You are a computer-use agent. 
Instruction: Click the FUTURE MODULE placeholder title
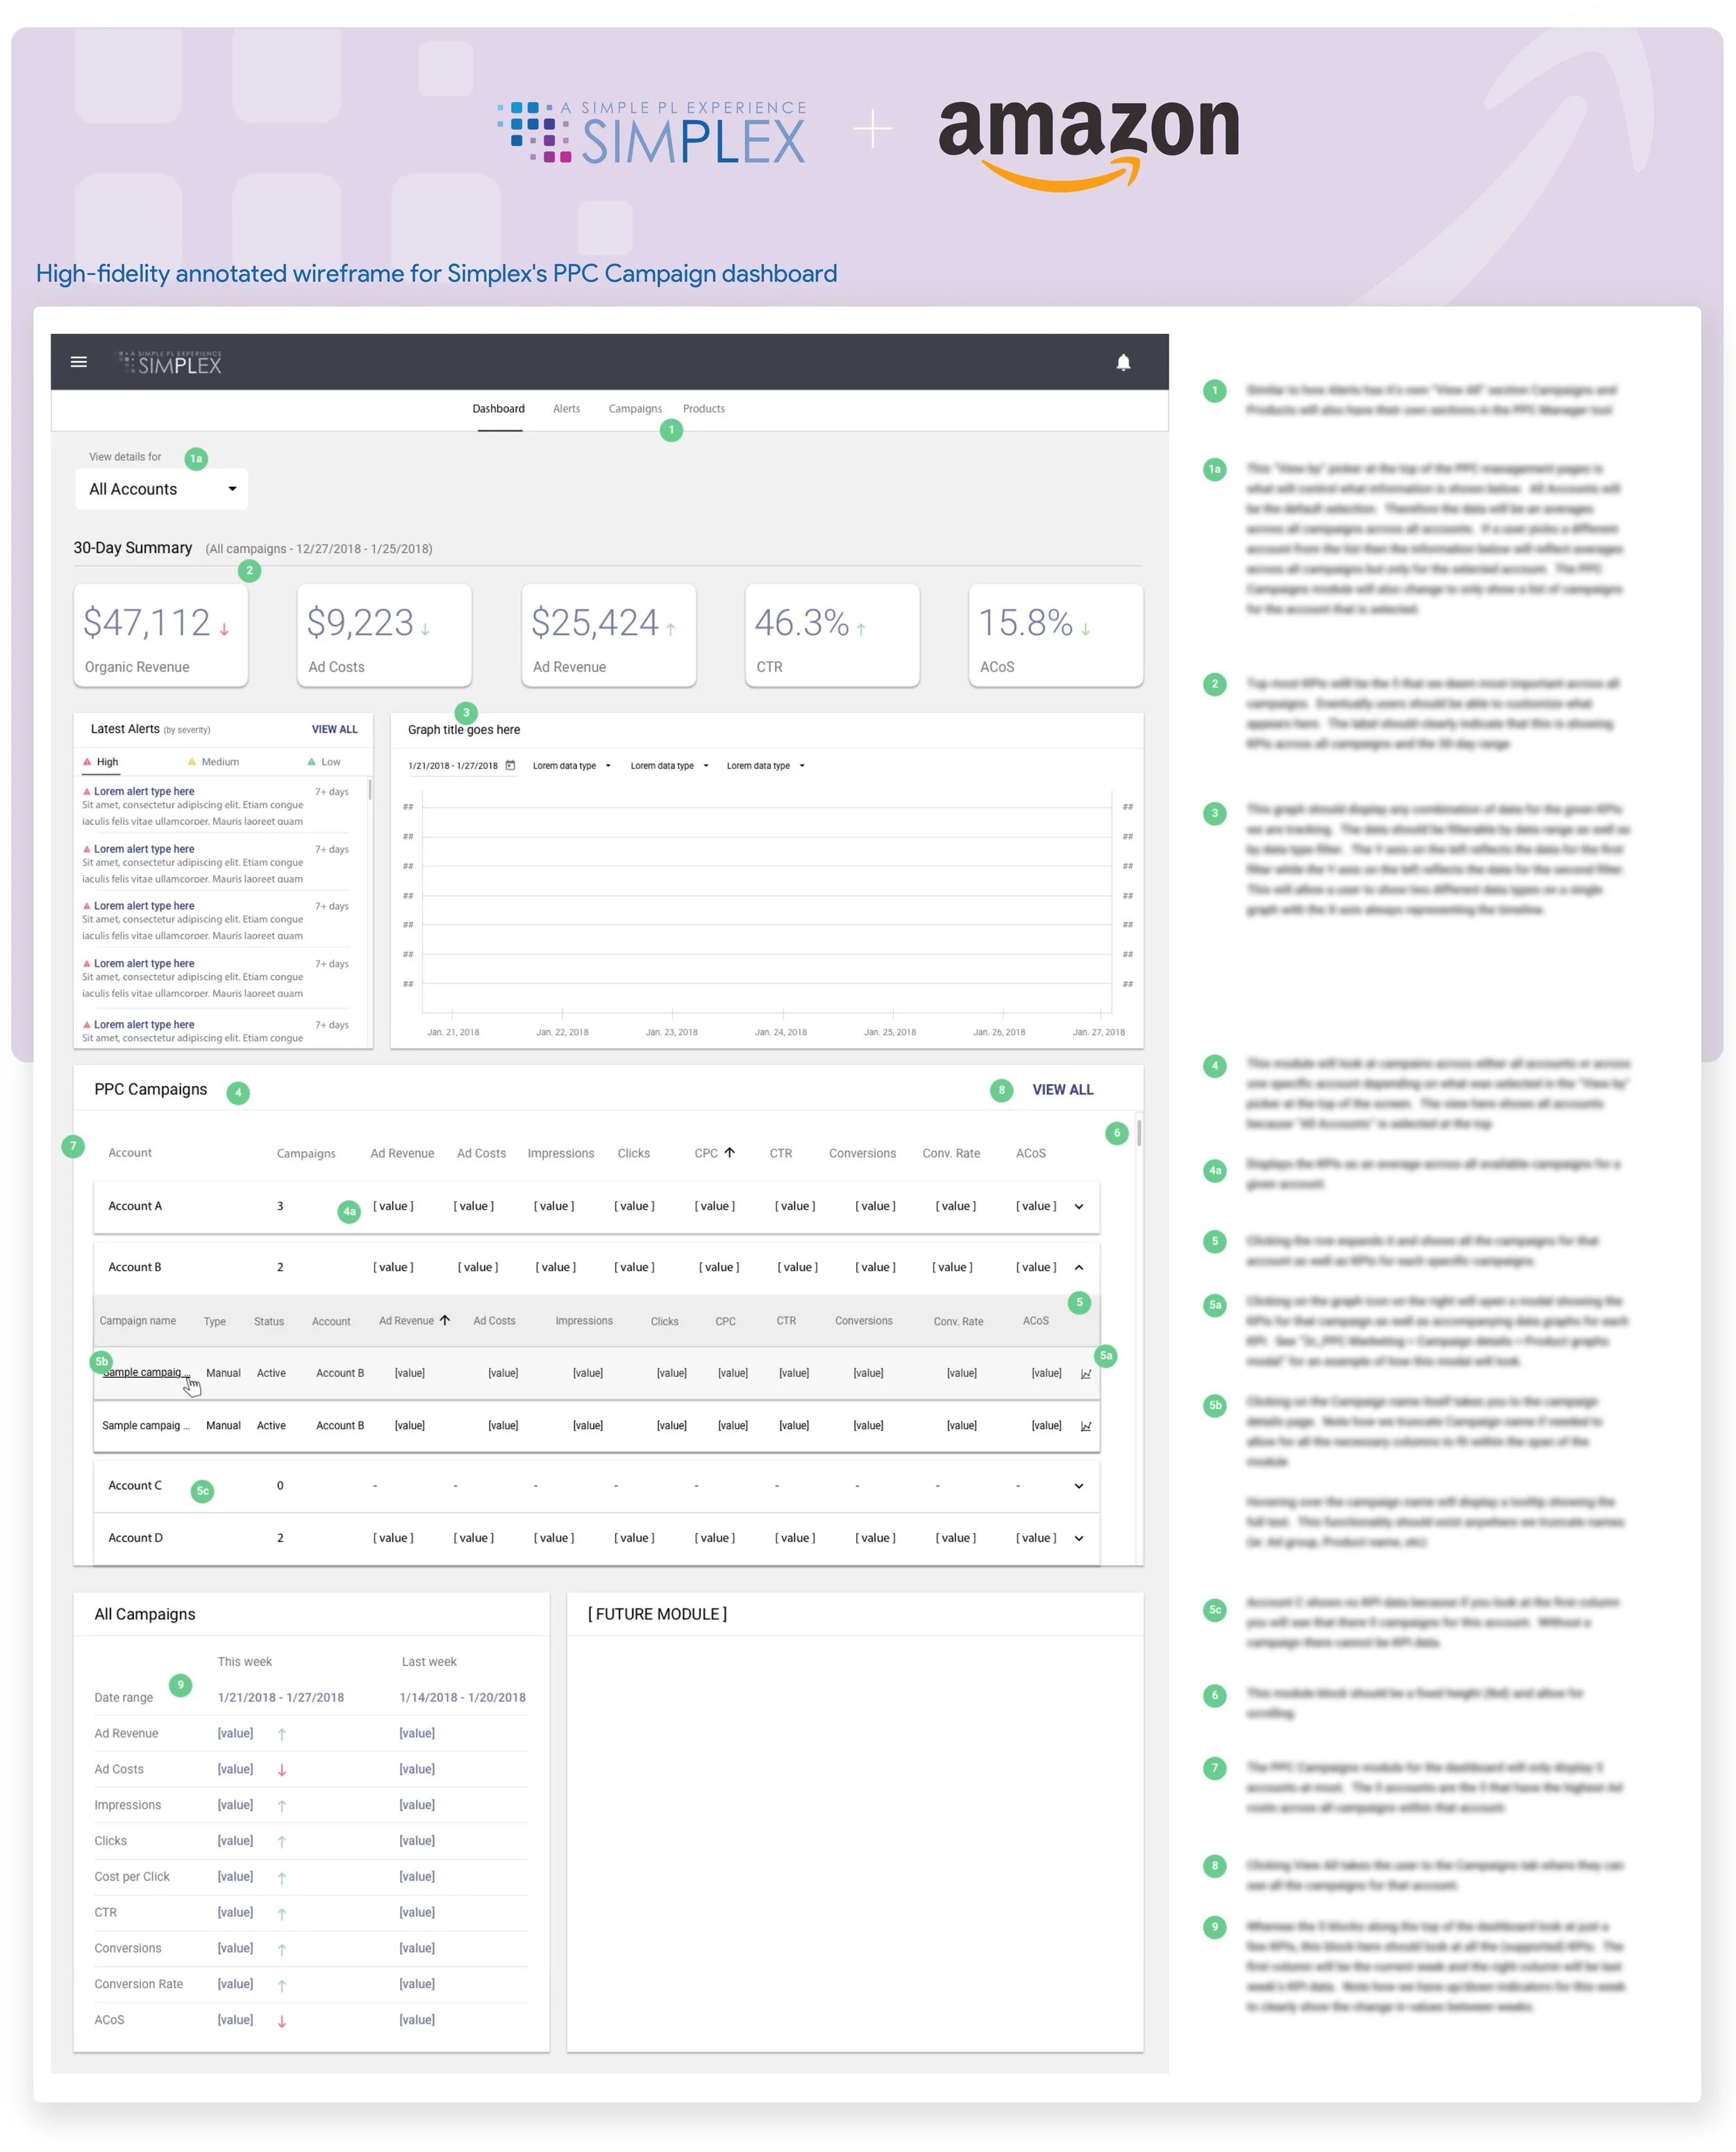657,1614
